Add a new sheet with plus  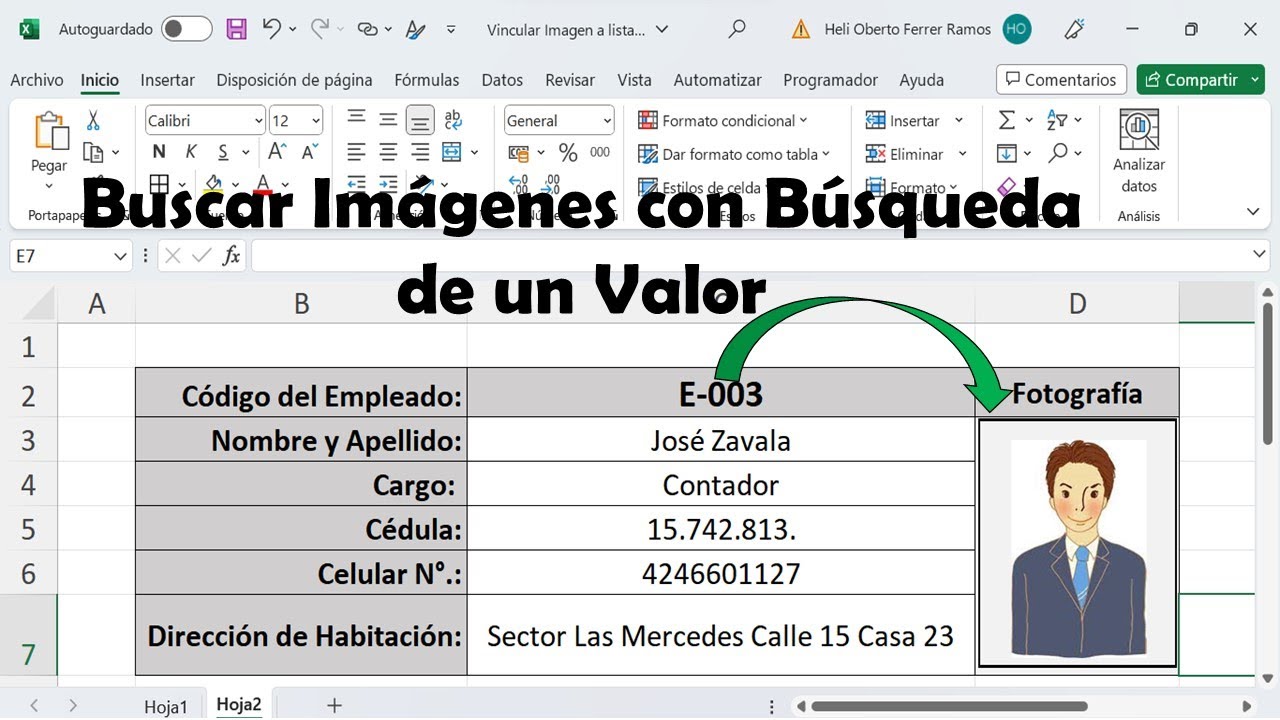click(x=334, y=705)
